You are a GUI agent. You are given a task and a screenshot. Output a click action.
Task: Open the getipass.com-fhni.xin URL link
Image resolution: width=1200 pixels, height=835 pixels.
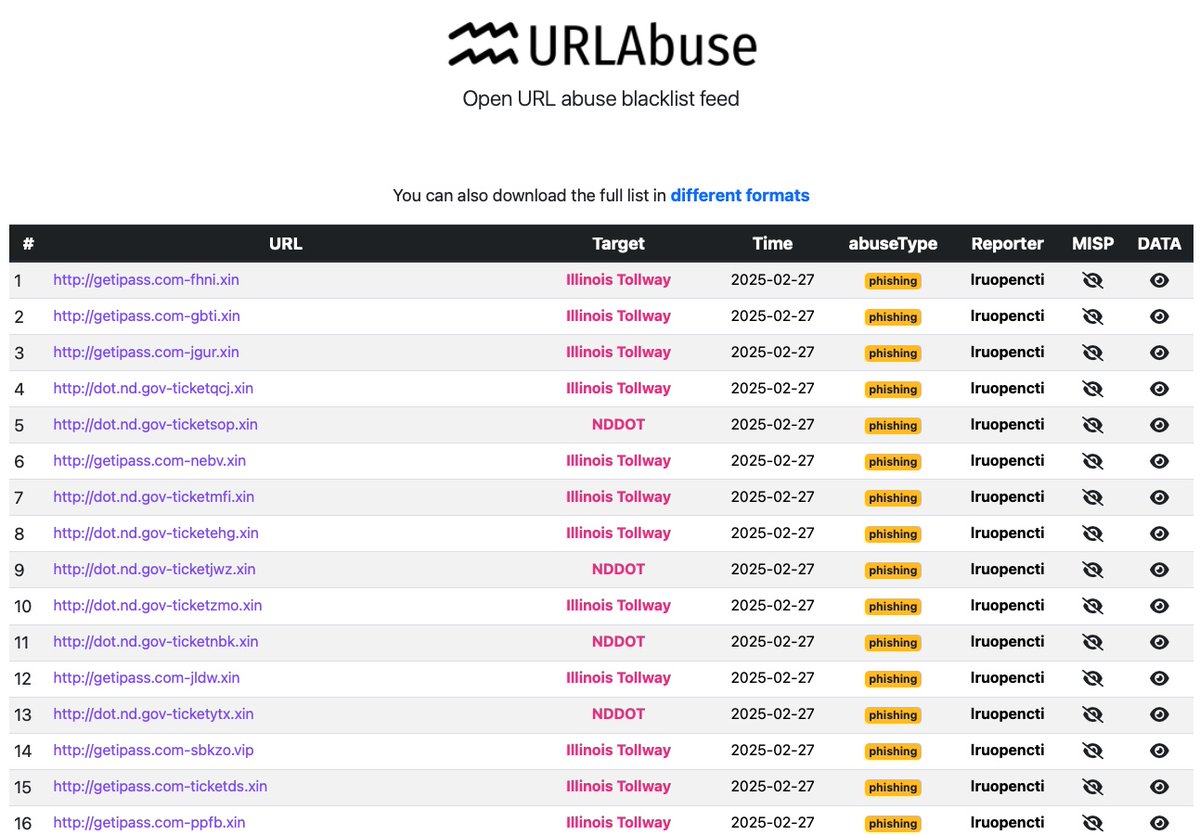pyautogui.click(x=146, y=280)
